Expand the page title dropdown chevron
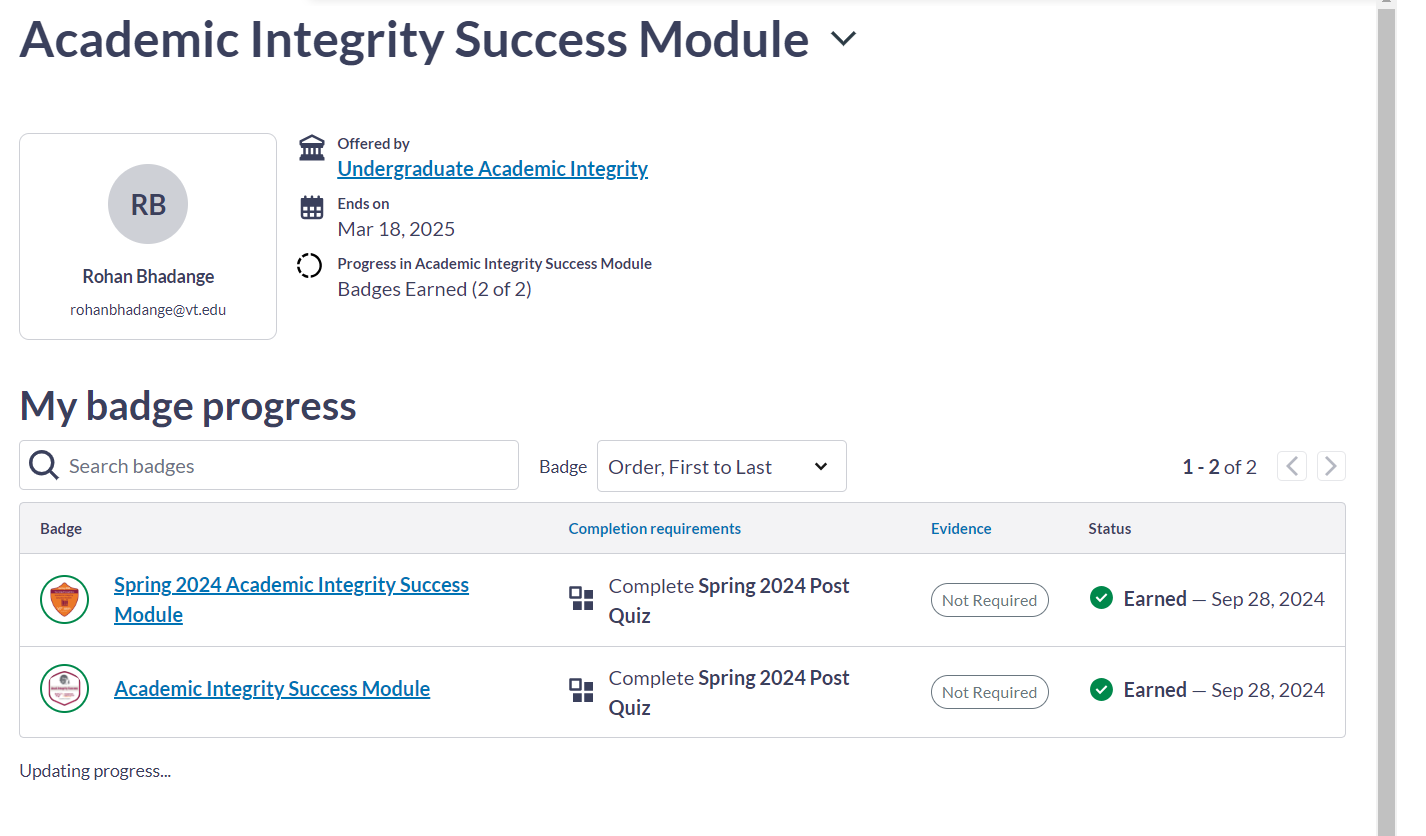1426x836 pixels. [843, 39]
